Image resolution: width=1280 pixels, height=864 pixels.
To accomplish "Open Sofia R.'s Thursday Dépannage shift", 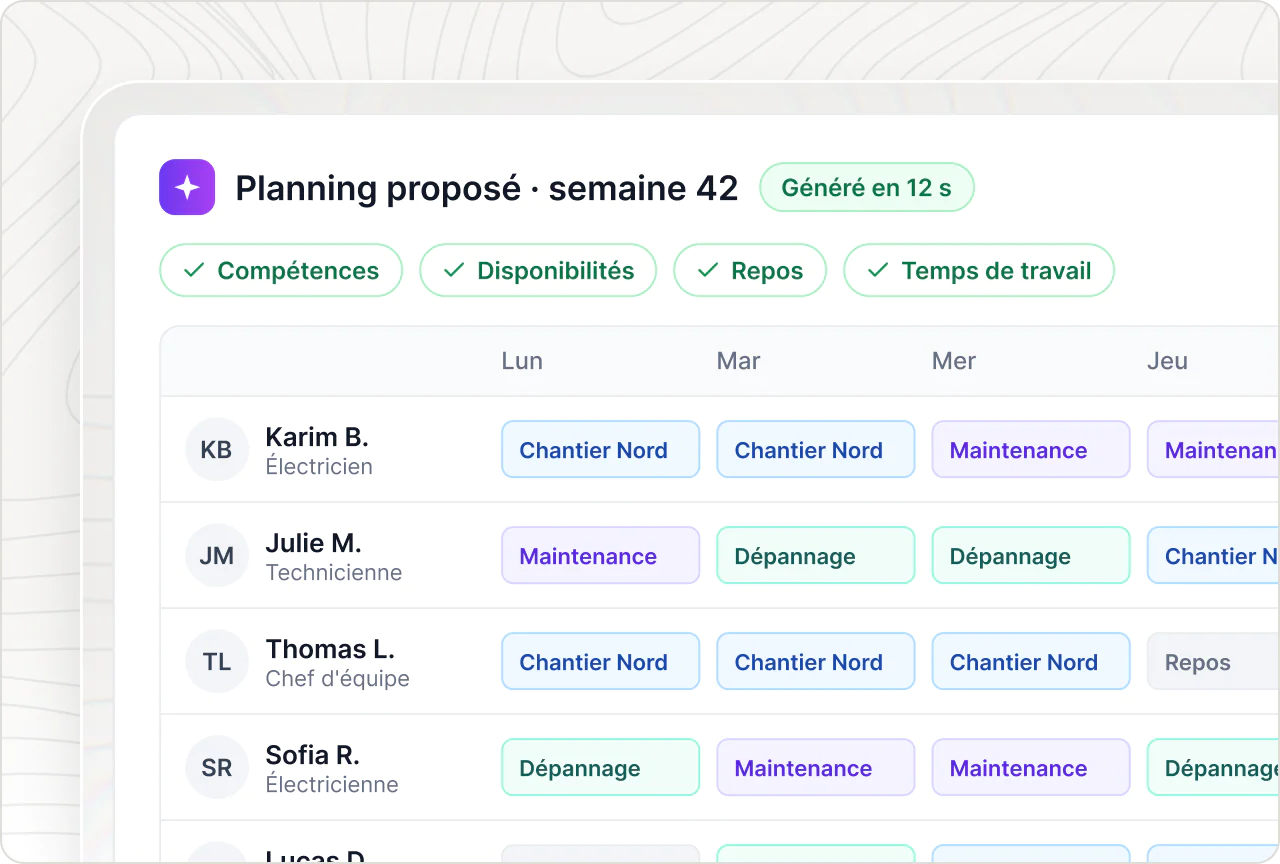I will coord(1213,768).
